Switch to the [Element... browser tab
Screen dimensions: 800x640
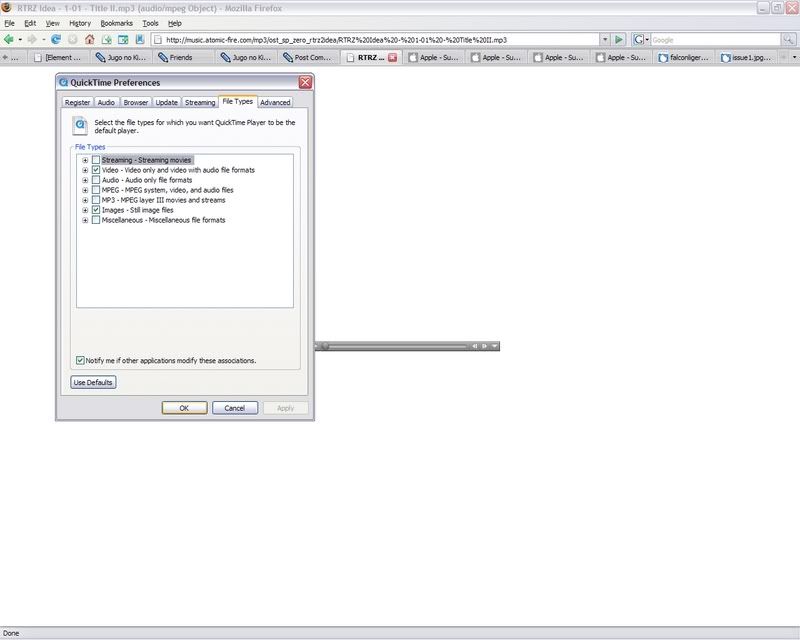(x=59, y=57)
